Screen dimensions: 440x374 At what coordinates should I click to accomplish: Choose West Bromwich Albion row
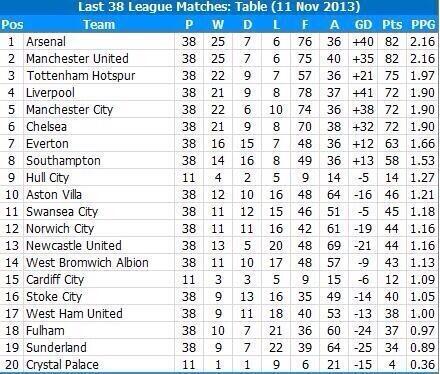[220, 263]
